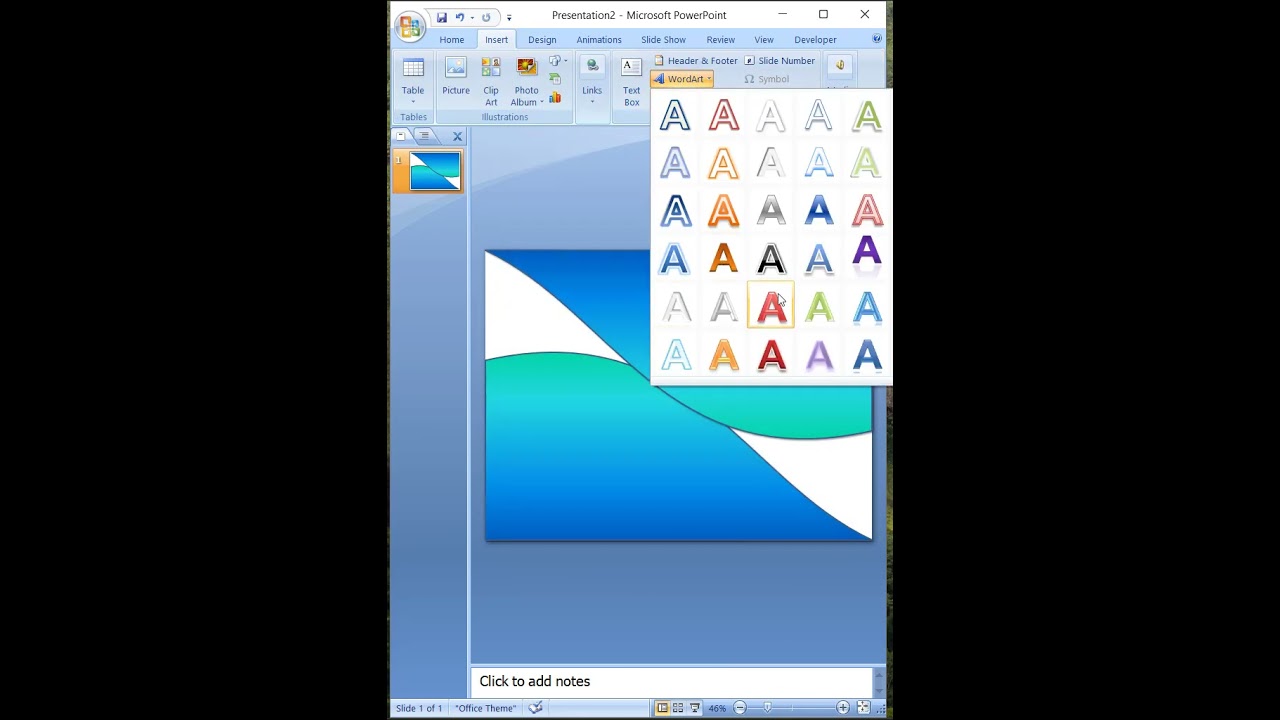
Task: Start Slide Show from the status bar
Action: point(694,708)
